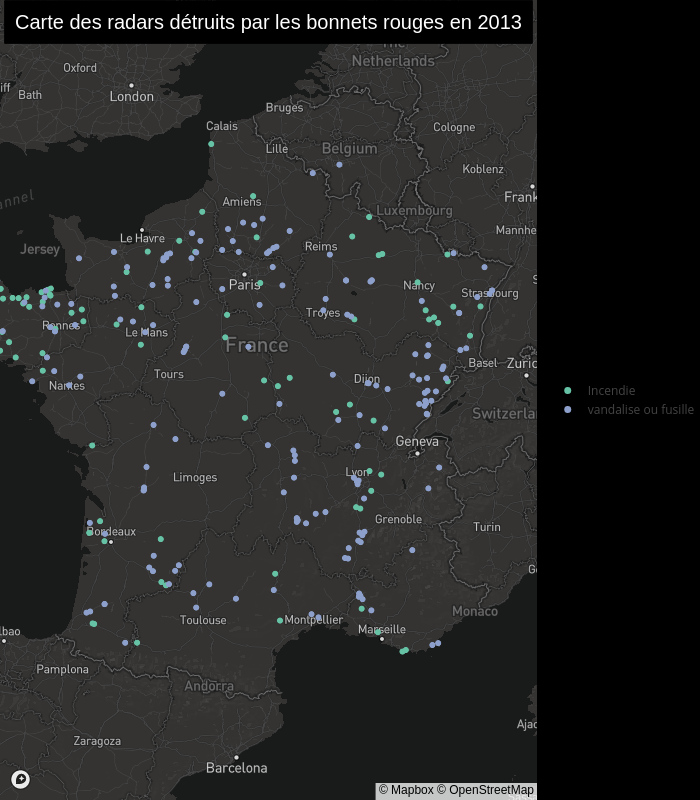Viewport: 700px width, 800px height.
Task: Toggle the 'vandalise ou fusille' trace
Action: pyautogui.click(x=640, y=410)
